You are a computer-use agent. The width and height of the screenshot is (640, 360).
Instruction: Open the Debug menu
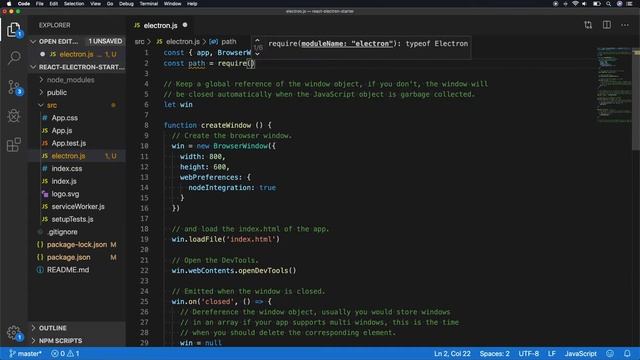126,4
